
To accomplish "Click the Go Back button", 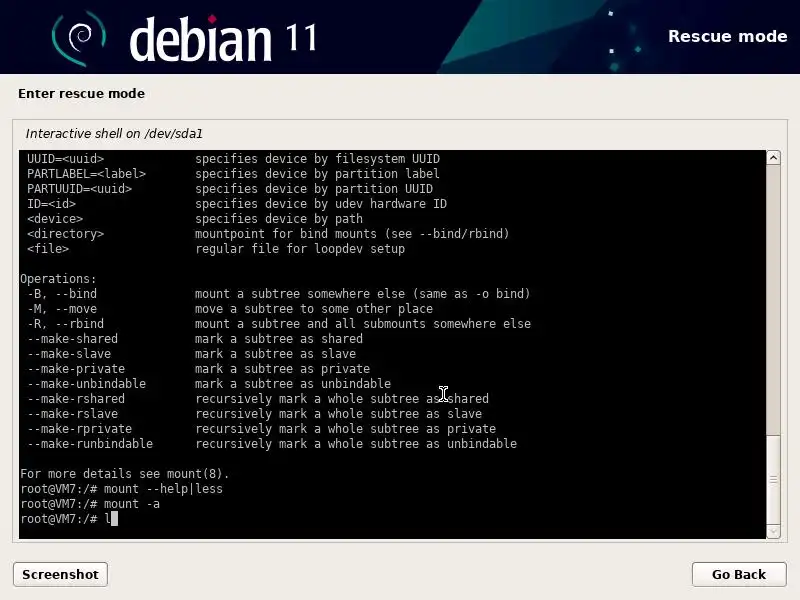I will (x=739, y=574).
